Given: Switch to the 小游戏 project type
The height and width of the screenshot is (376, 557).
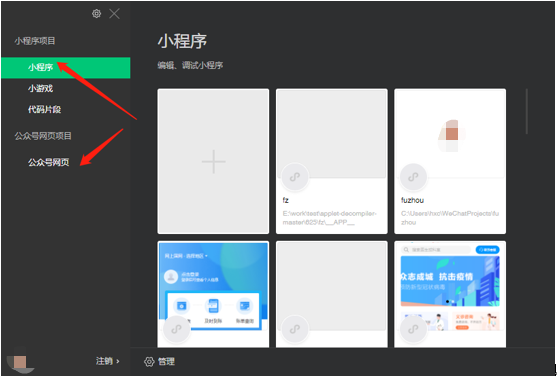Looking at the screenshot, I should pos(40,88).
